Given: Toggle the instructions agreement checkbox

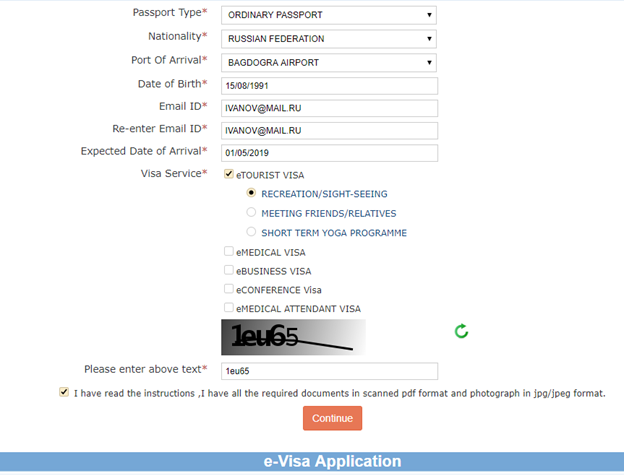Looking at the screenshot, I should coord(65,393).
